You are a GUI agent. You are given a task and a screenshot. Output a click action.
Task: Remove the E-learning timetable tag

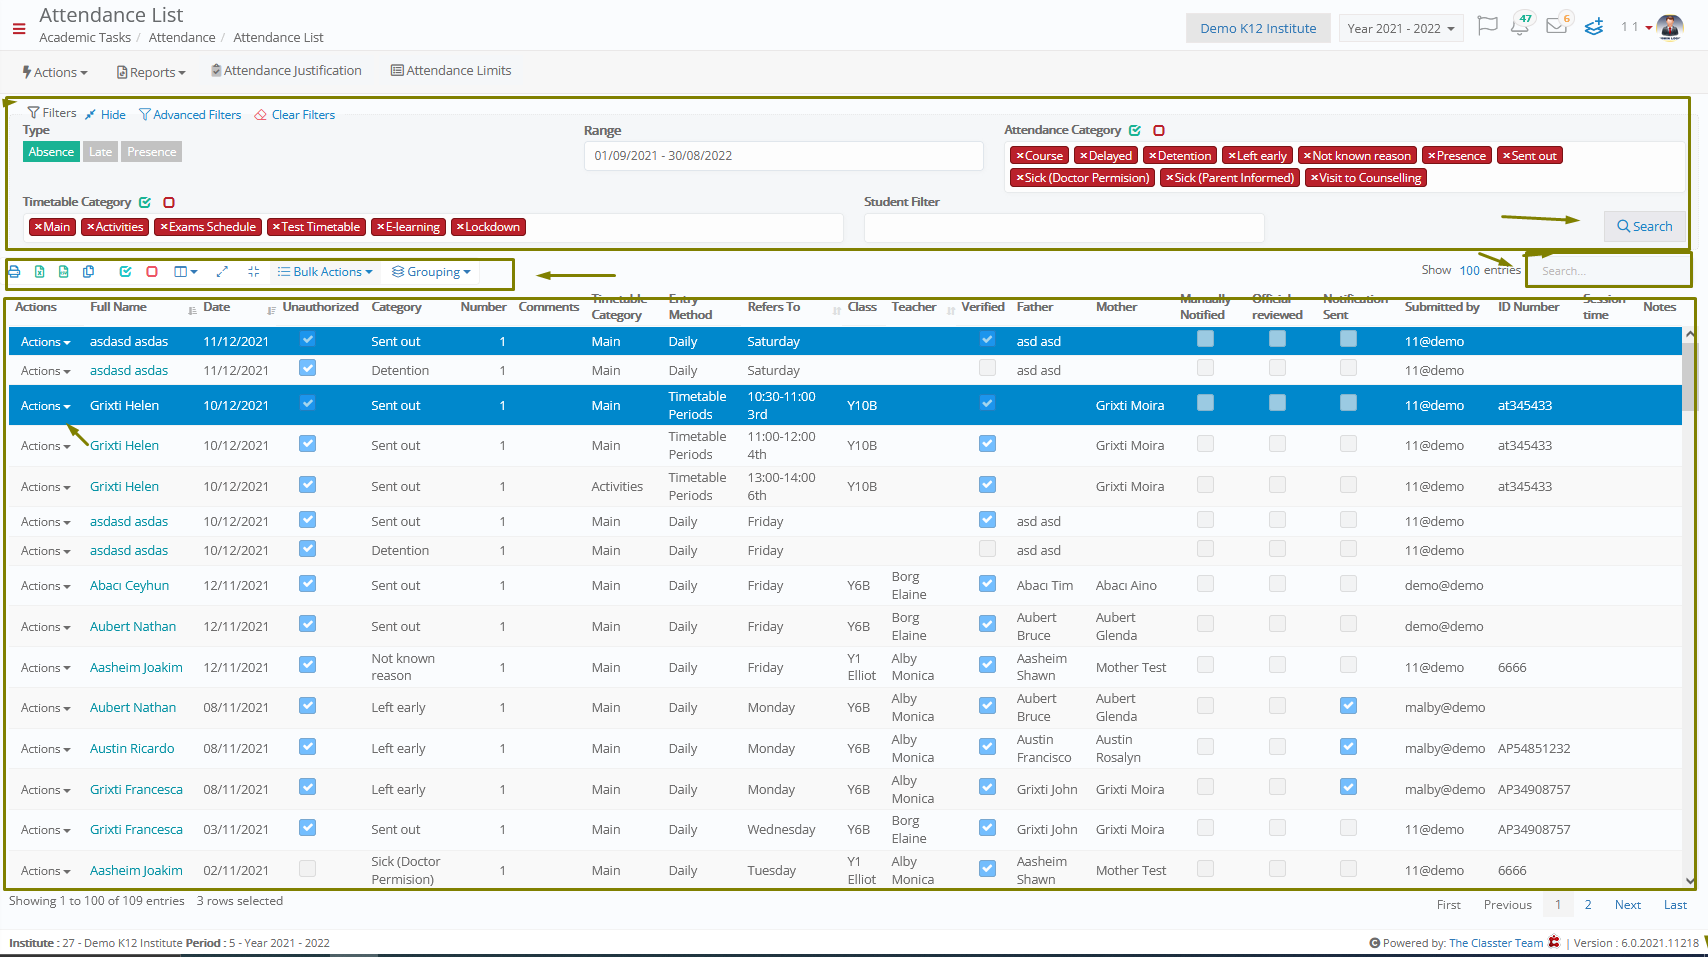(x=380, y=227)
